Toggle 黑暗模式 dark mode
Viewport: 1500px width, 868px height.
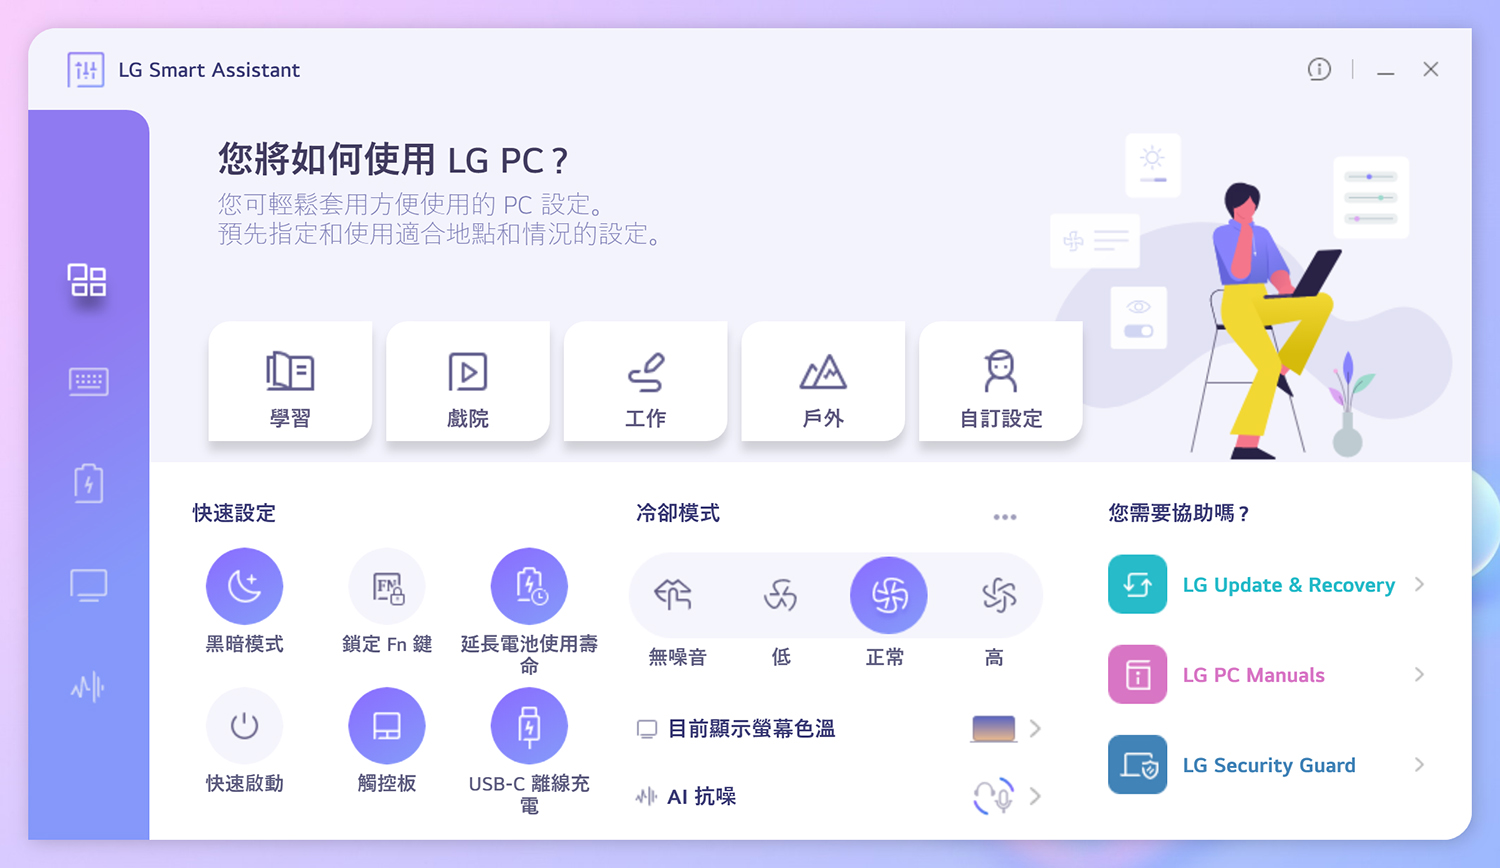[x=244, y=586]
